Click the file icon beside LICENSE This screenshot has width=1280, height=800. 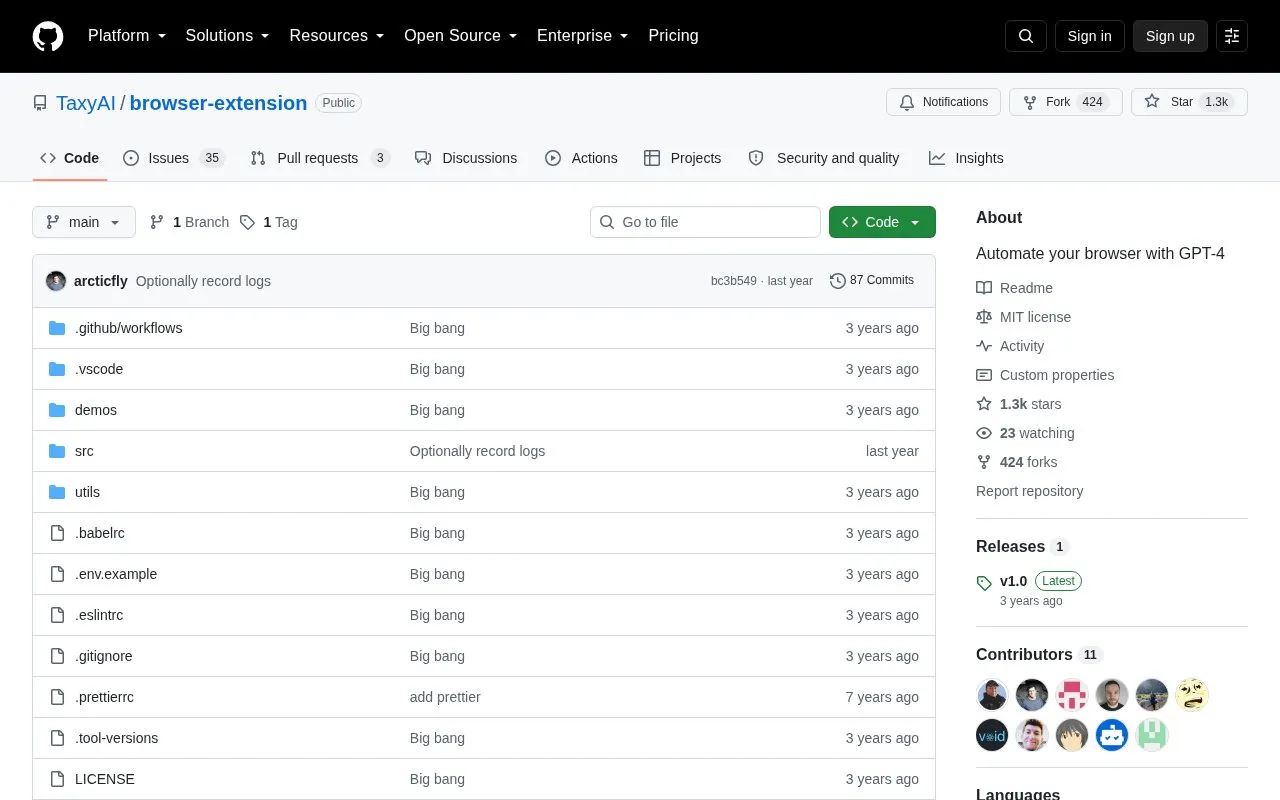pos(57,779)
